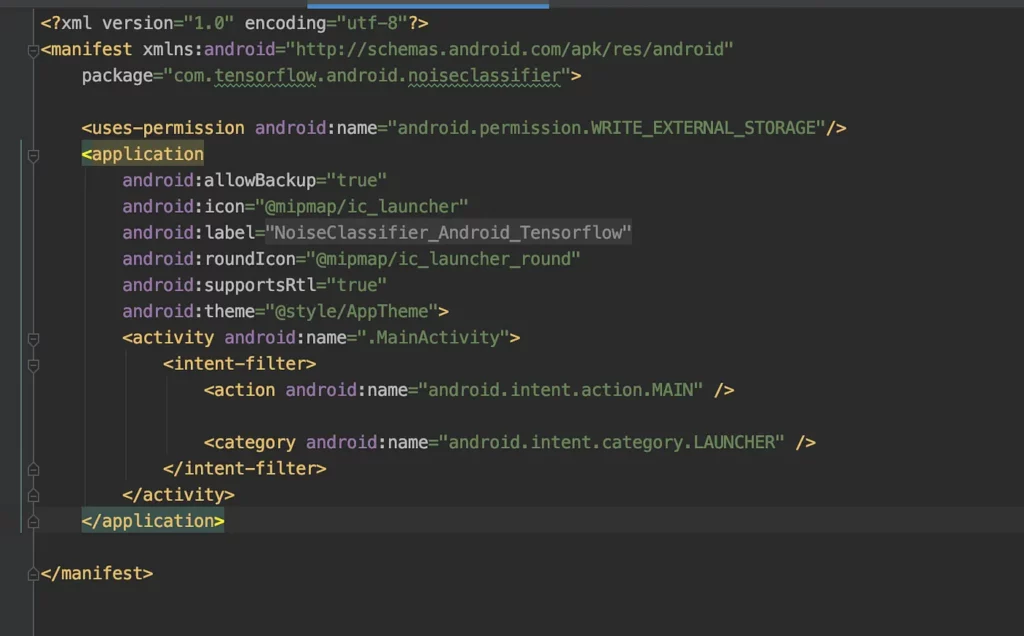1024x636 pixels.
Task: Click the closing activity tag text
Action: (178, 495)
